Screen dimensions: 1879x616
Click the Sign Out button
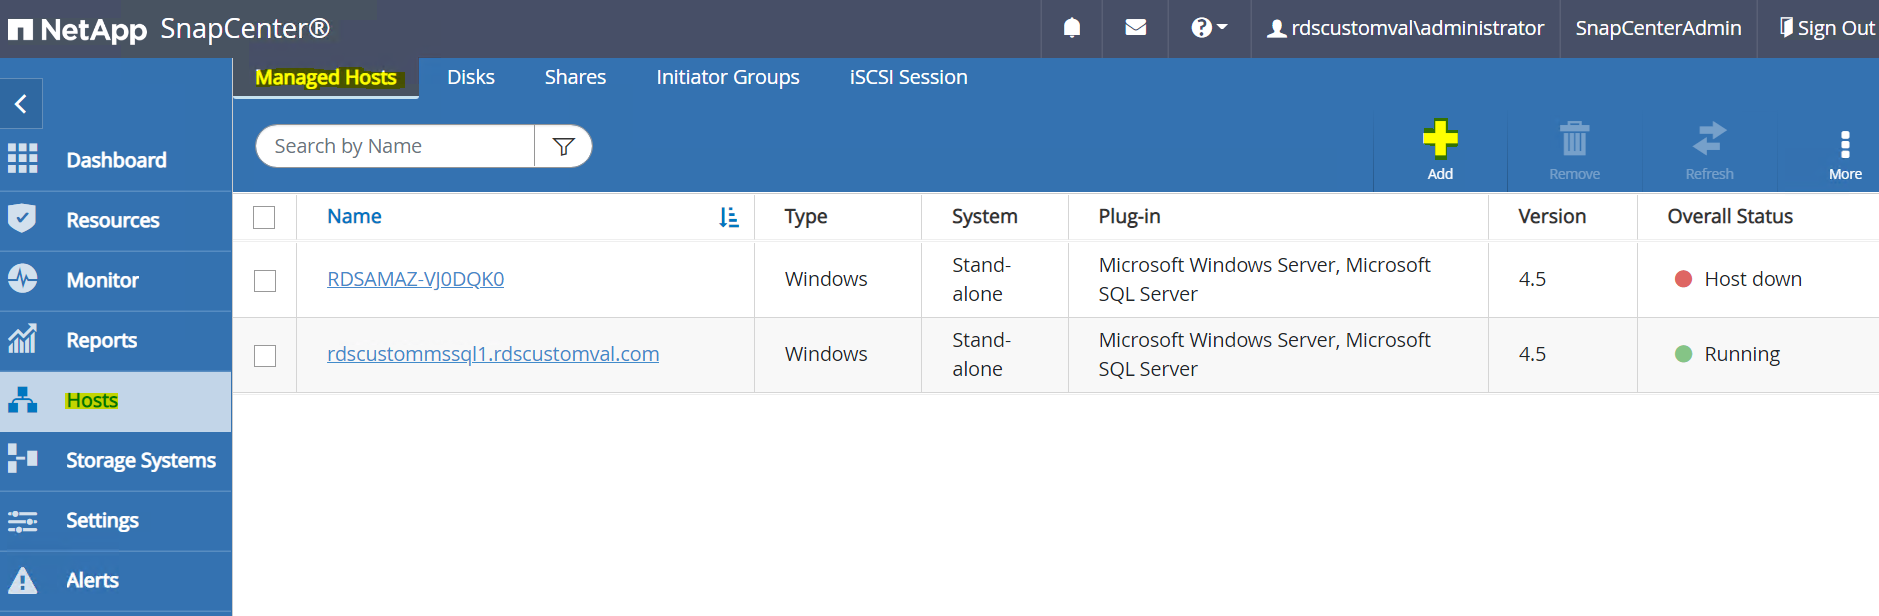coord(1826,28)
